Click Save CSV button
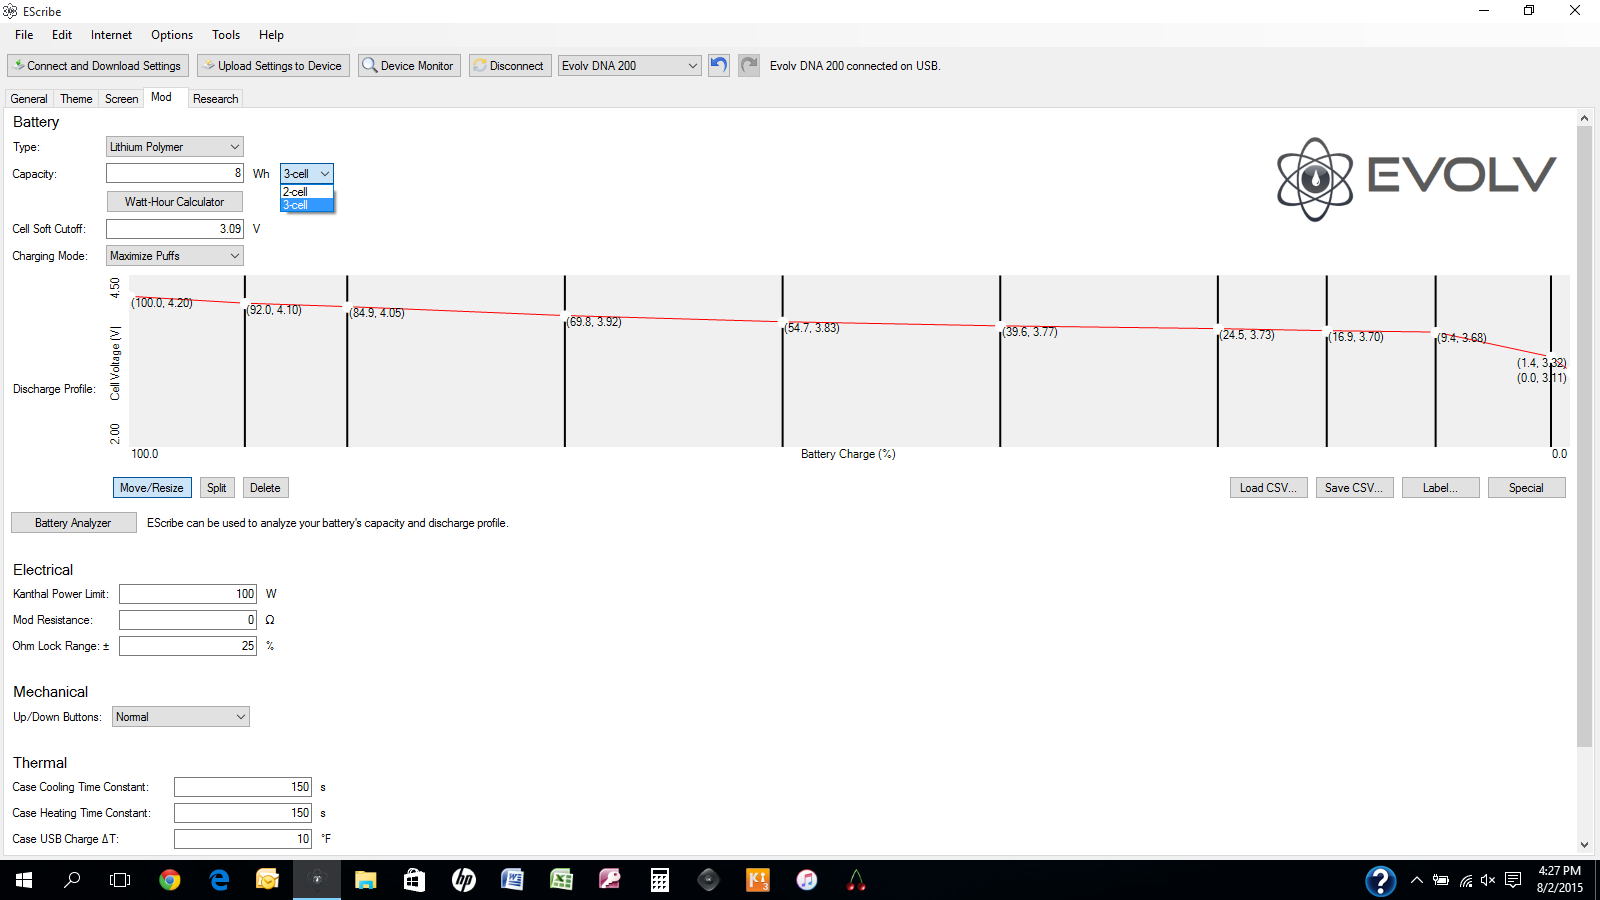1600x900 pixels. point(1354,488)
